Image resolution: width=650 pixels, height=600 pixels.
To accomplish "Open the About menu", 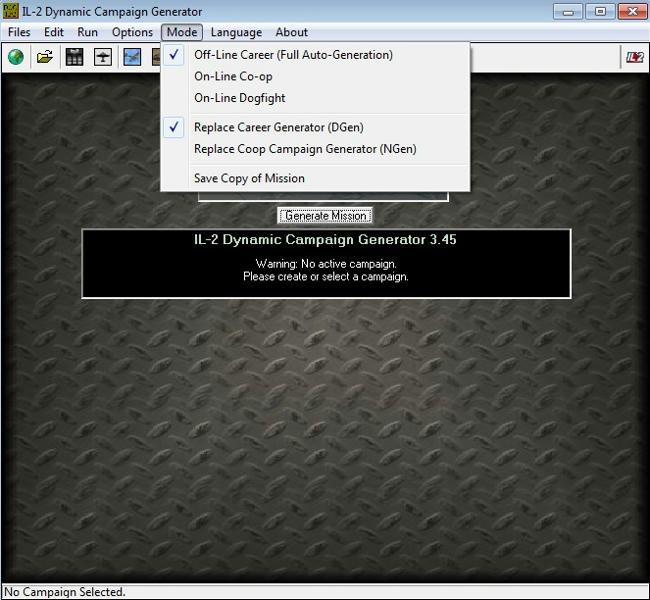I will pyautogui.click(x=292, y=32).
